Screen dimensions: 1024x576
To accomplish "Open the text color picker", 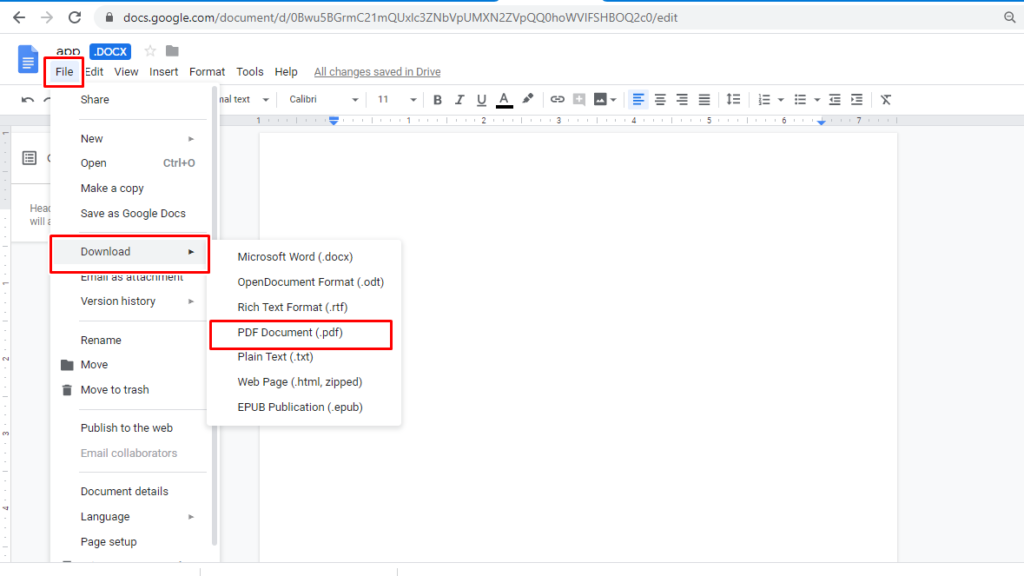I will coord(504,100).
